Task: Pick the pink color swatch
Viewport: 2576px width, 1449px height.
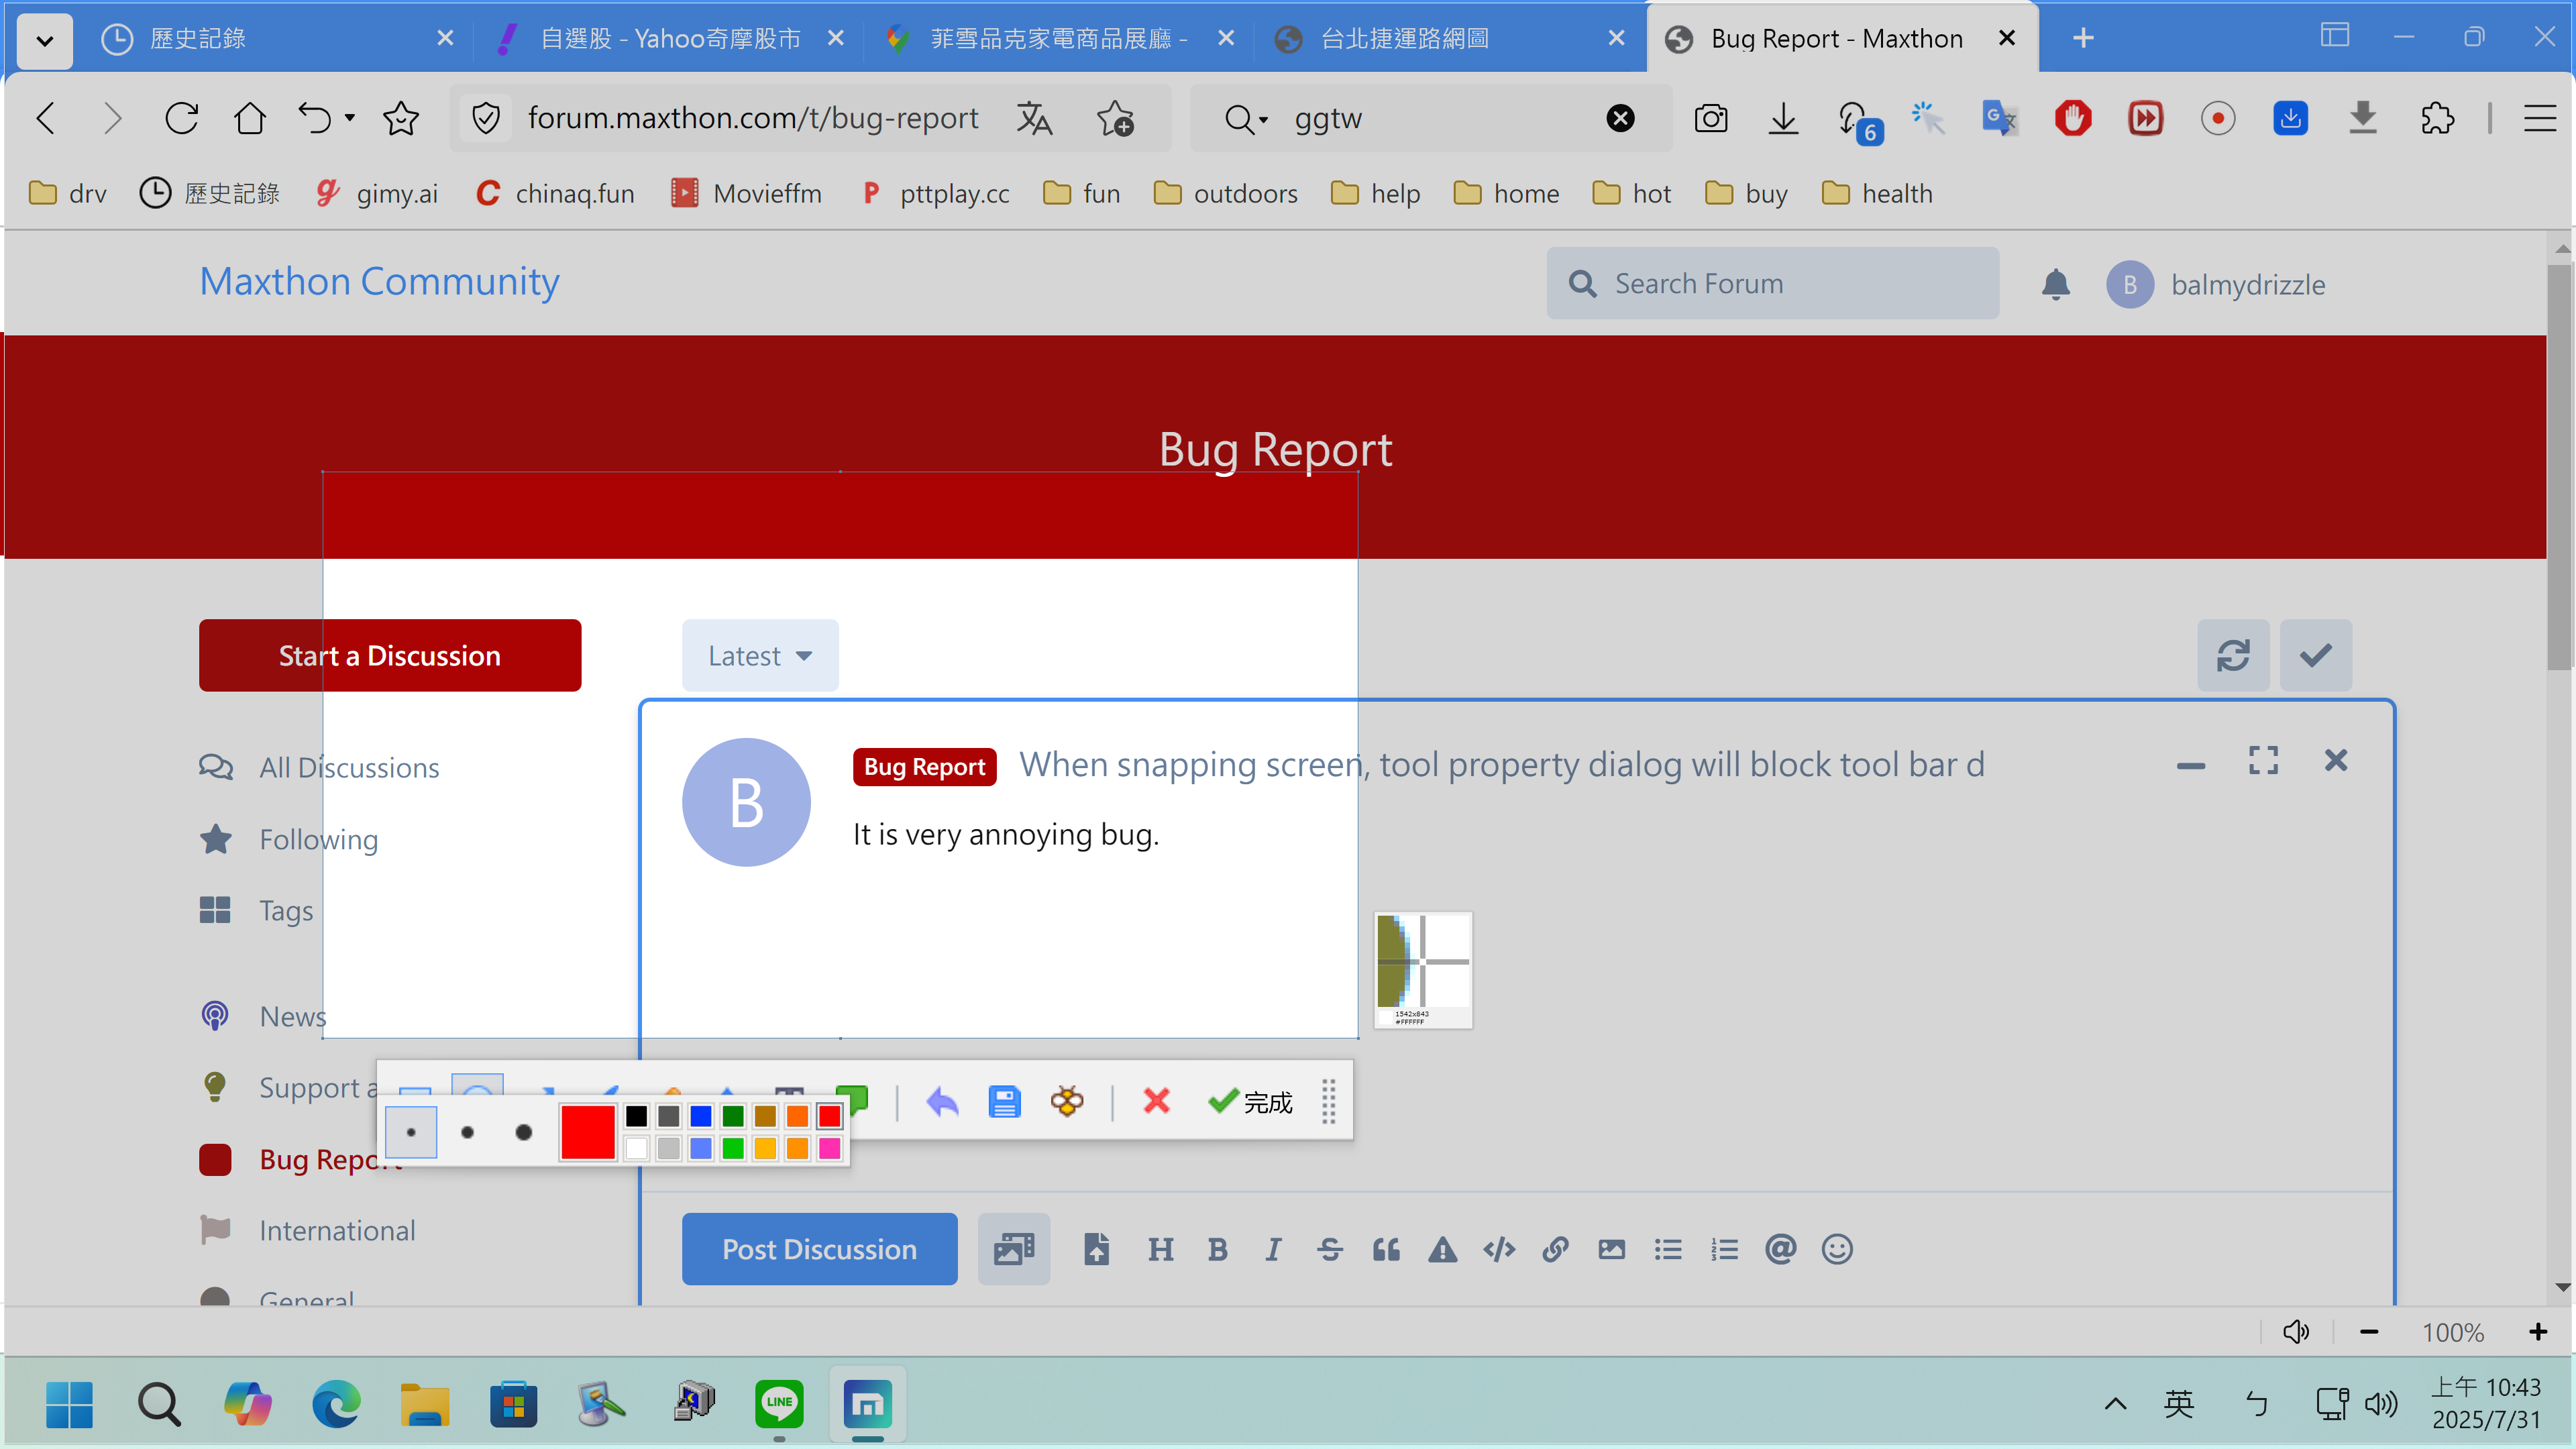Action: point(829,1148)
